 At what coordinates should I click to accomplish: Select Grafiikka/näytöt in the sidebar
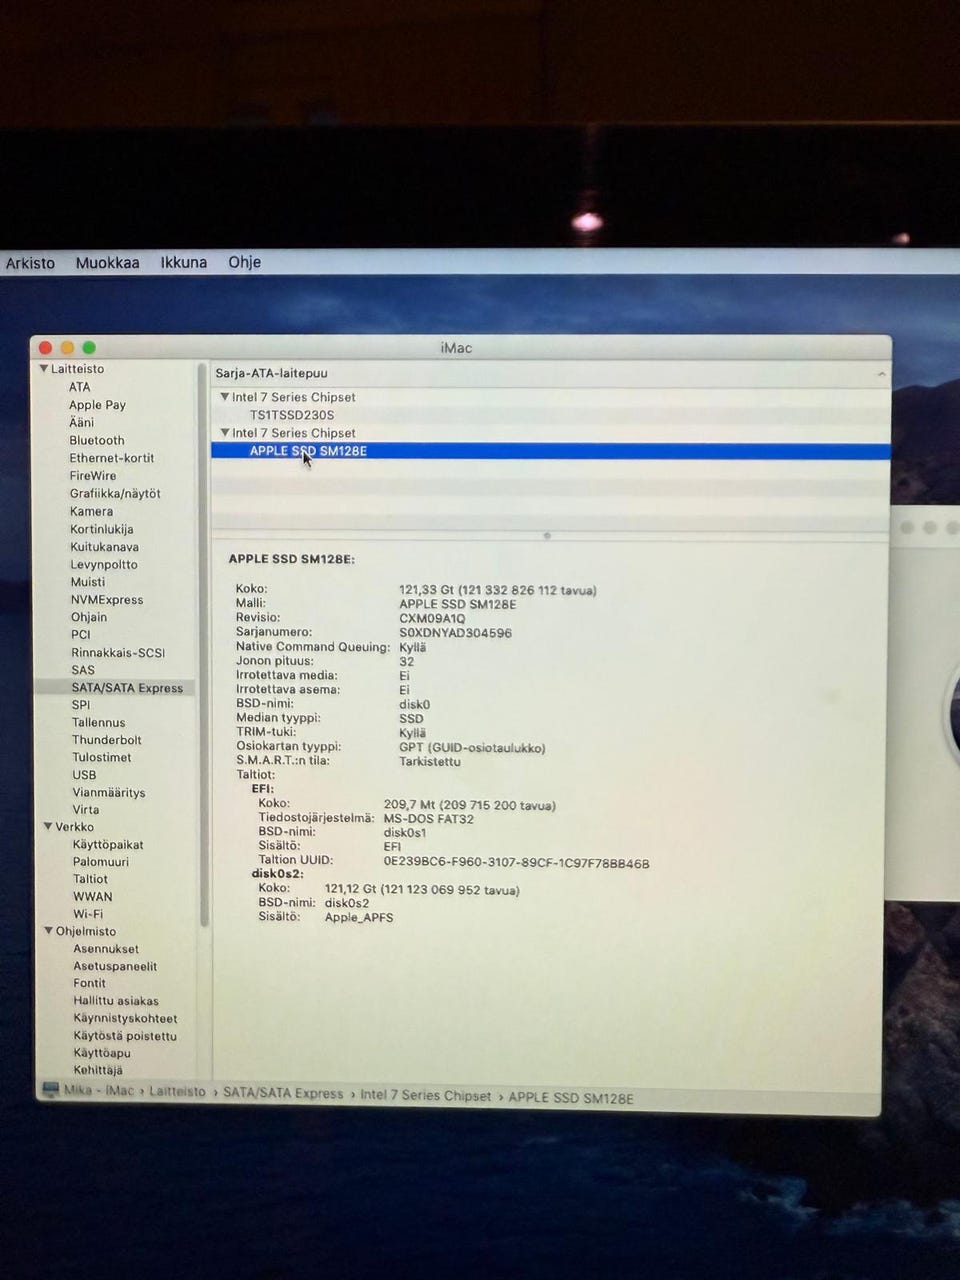(x=115, y=494)
